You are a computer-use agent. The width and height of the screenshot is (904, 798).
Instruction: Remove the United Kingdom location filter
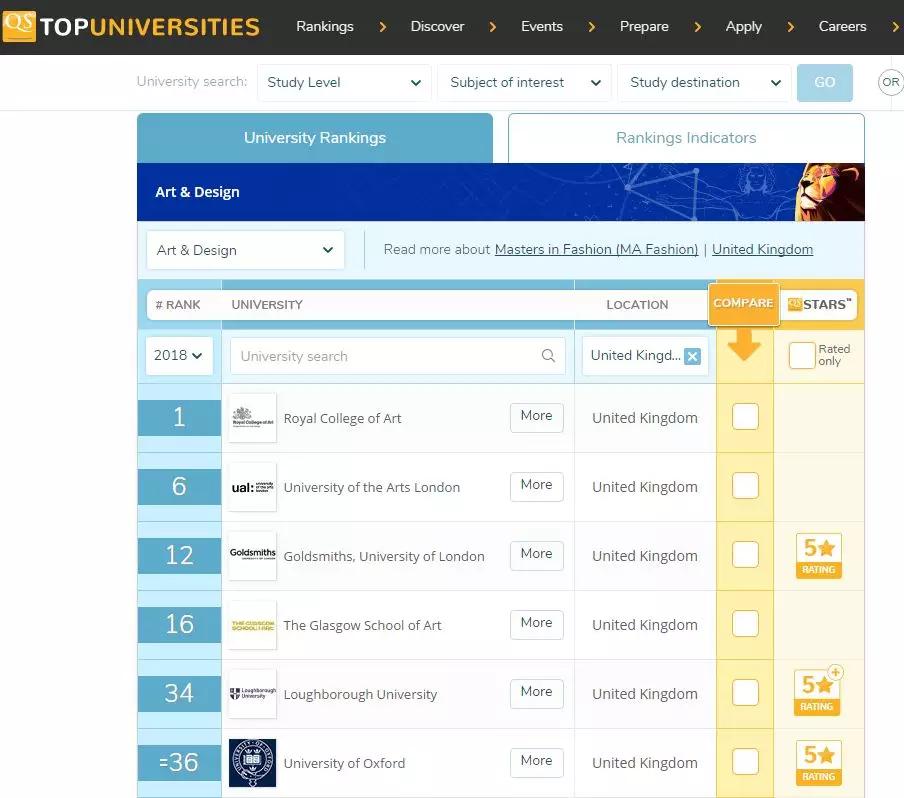(x=692, y=356)
